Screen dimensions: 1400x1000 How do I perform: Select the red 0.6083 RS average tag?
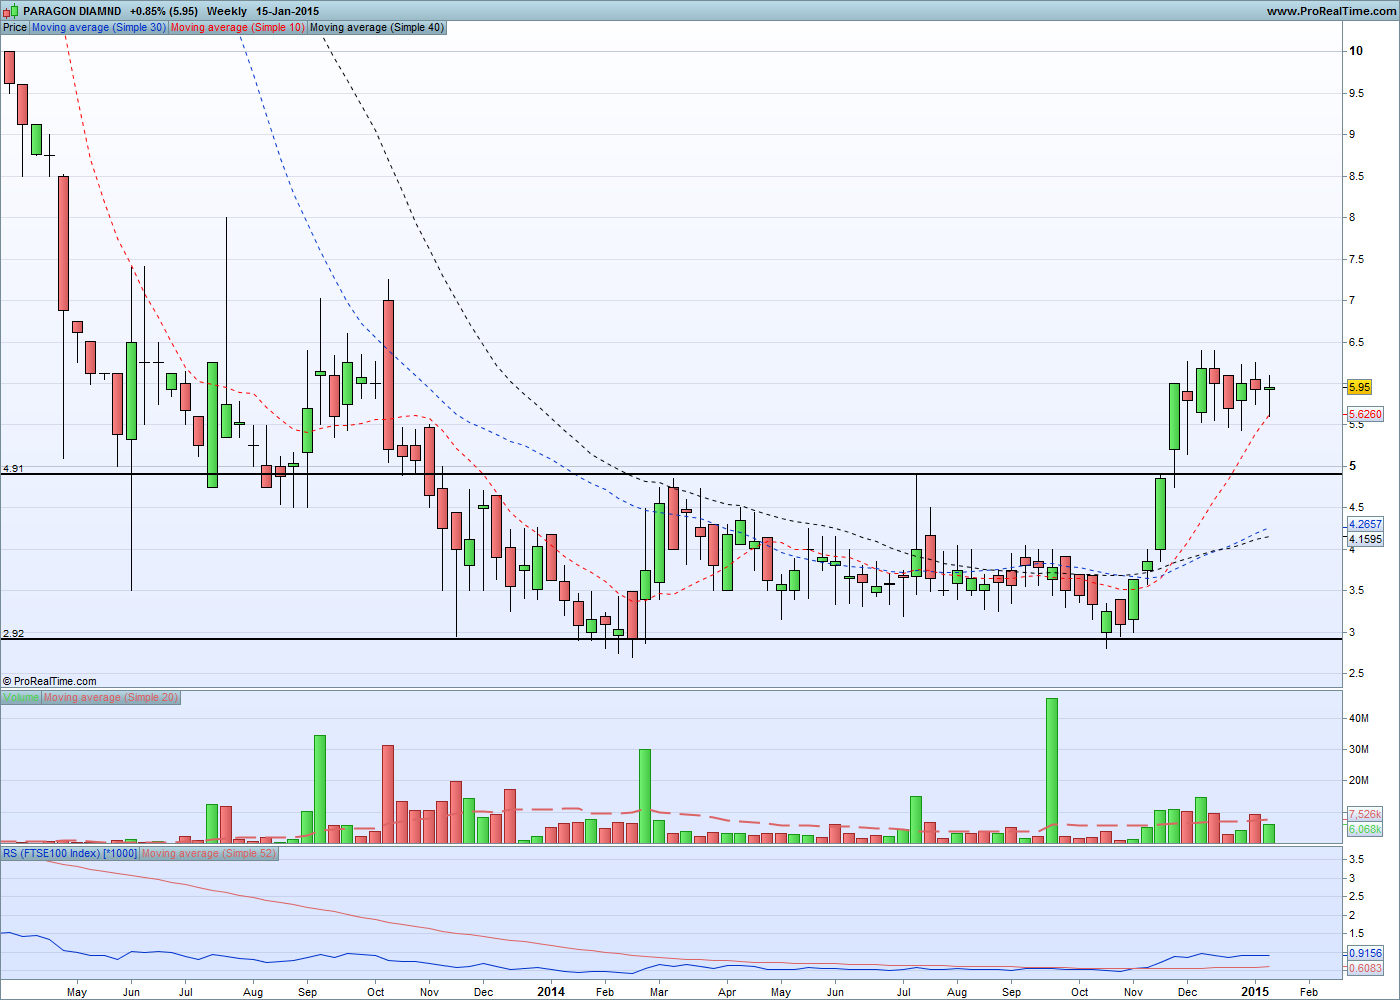click(1365, 968)
